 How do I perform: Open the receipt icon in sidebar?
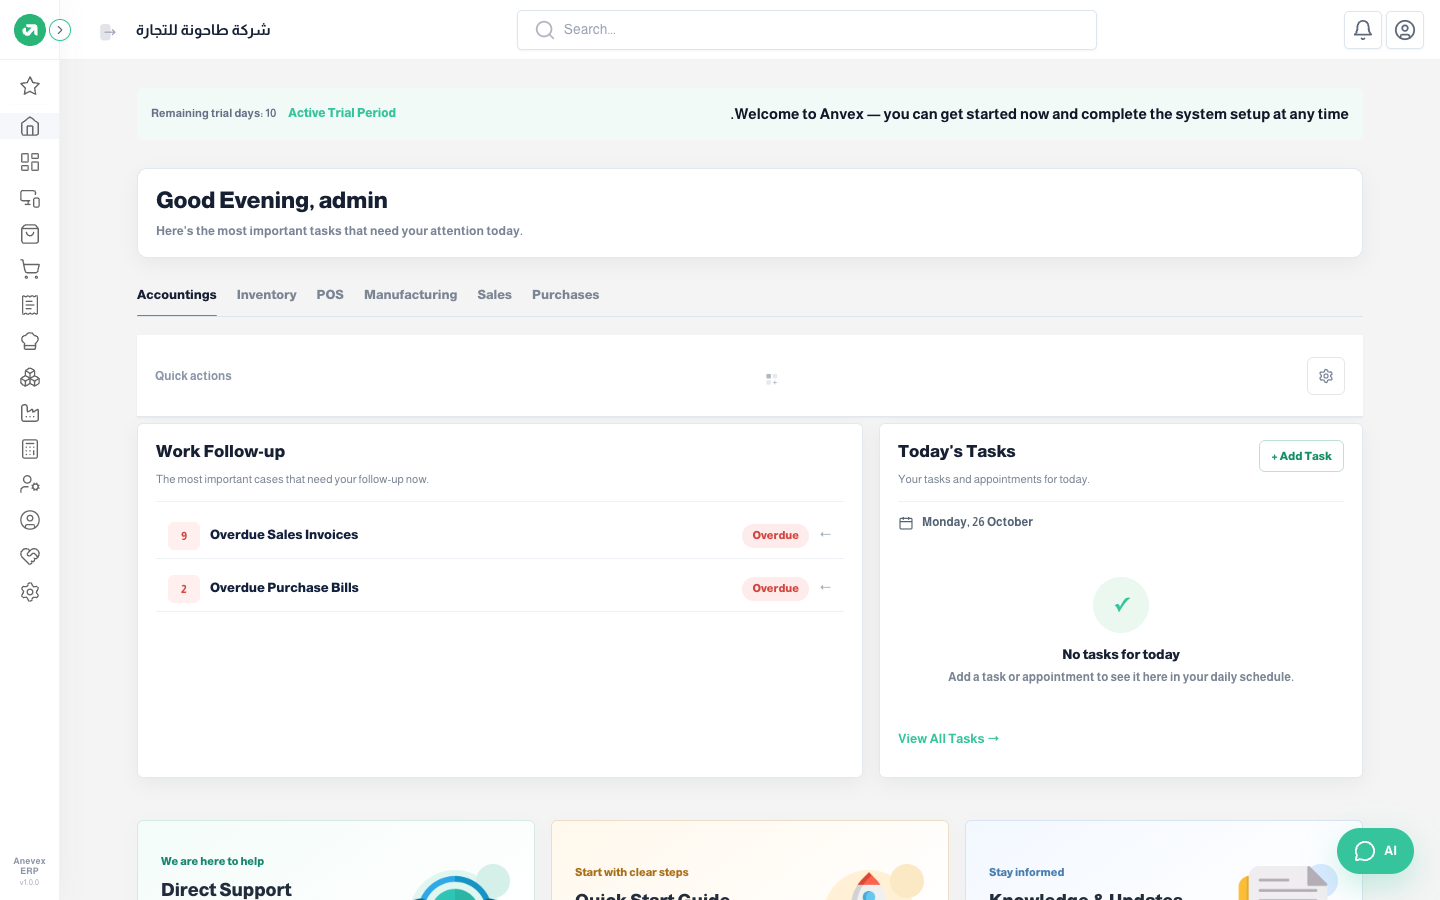coord(30,305)
